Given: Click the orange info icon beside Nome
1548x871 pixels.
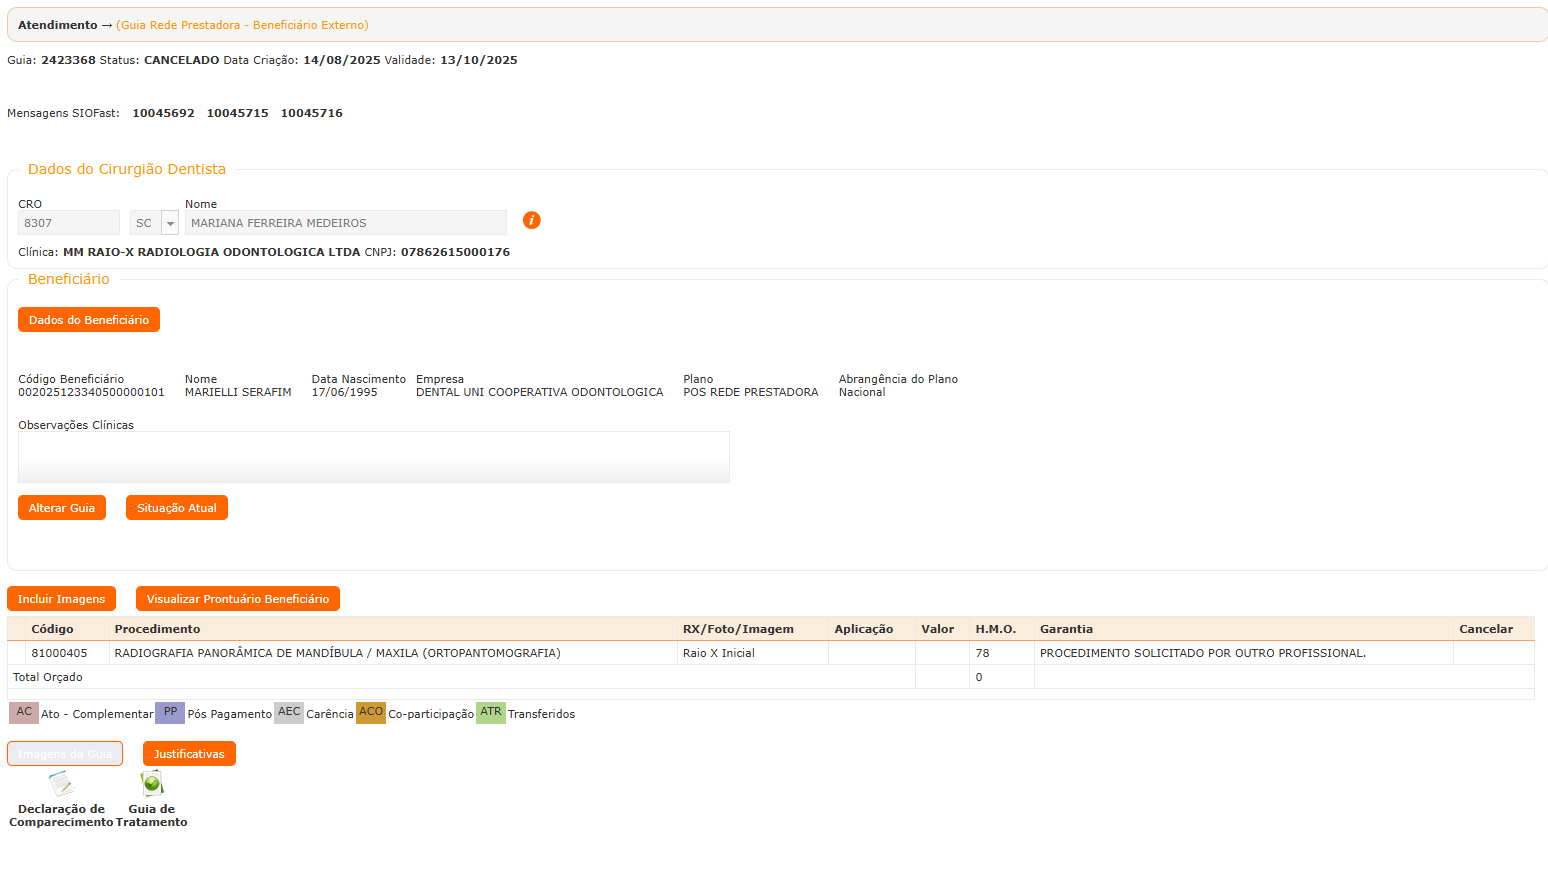Looking at the screenshot, I should pyautogui.click(x=531, y=220).
